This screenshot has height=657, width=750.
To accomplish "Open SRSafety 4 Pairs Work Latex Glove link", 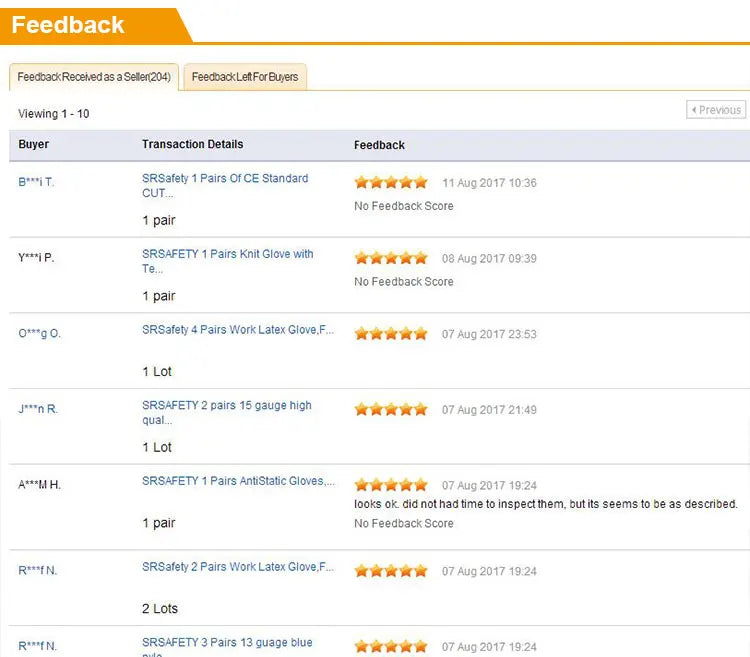I will click(238, 330).
